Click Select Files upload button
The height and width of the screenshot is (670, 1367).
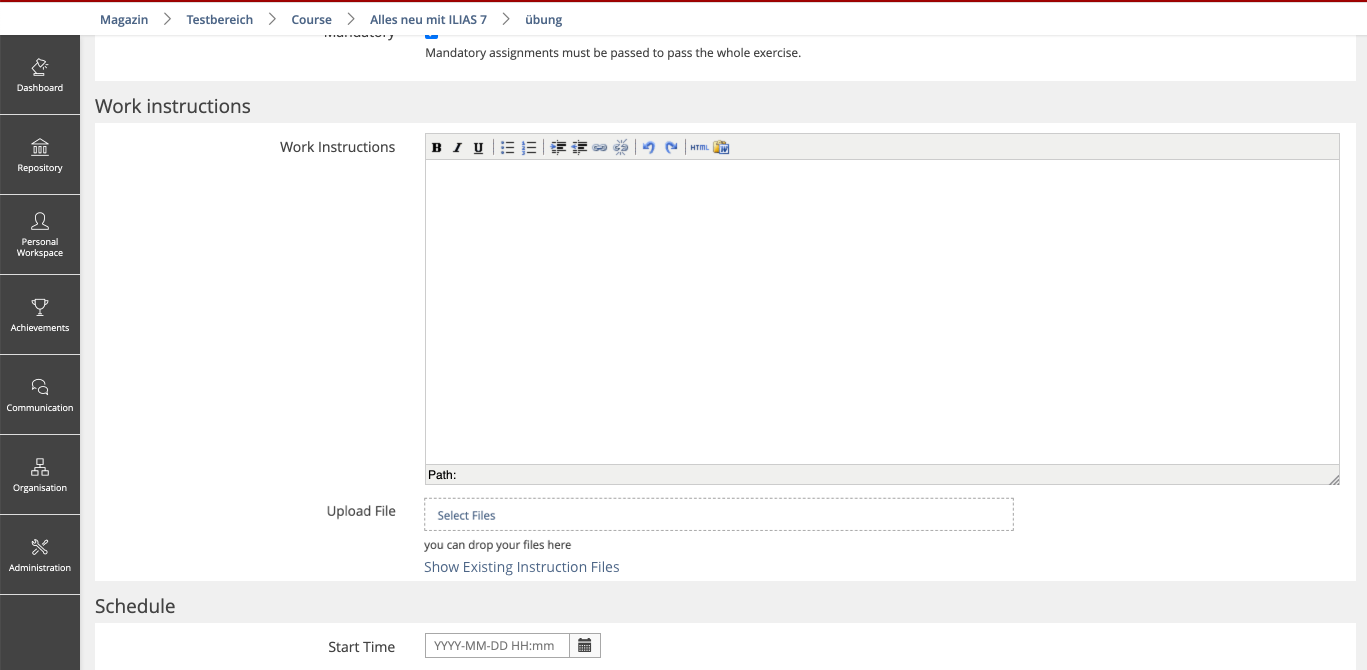pos(467,515)
